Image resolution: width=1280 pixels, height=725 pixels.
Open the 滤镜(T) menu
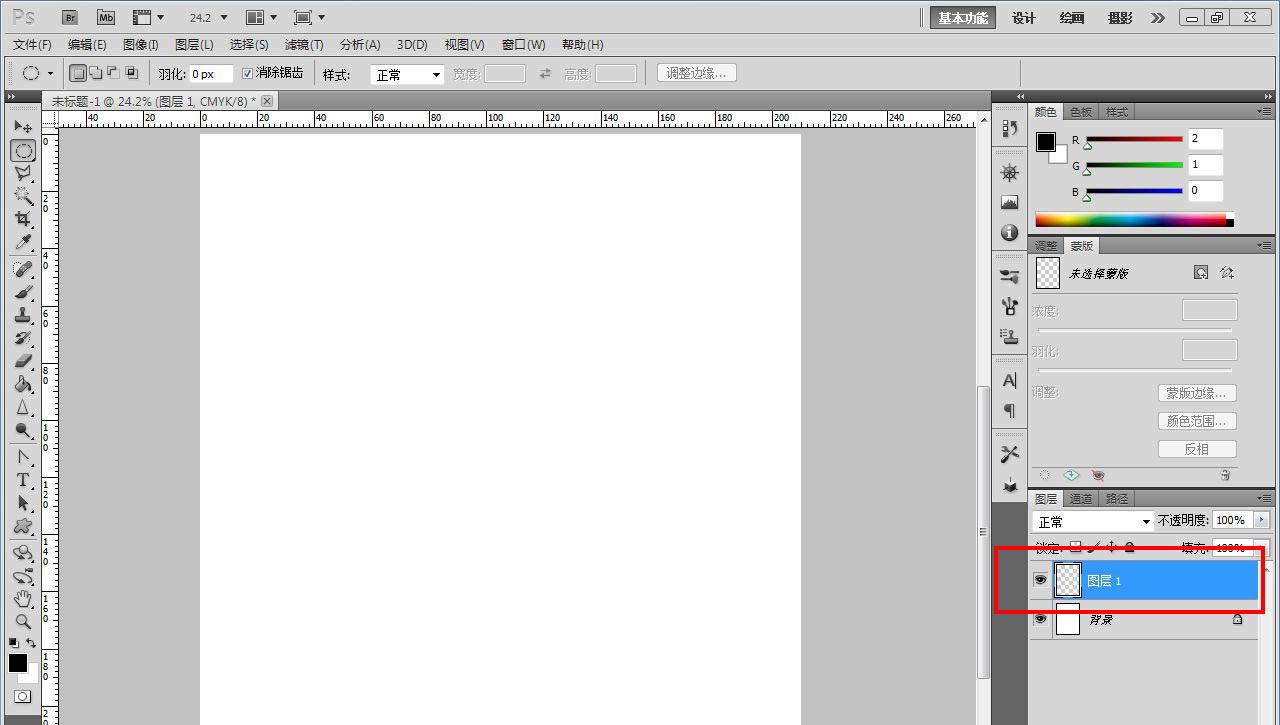pos(304,44)
